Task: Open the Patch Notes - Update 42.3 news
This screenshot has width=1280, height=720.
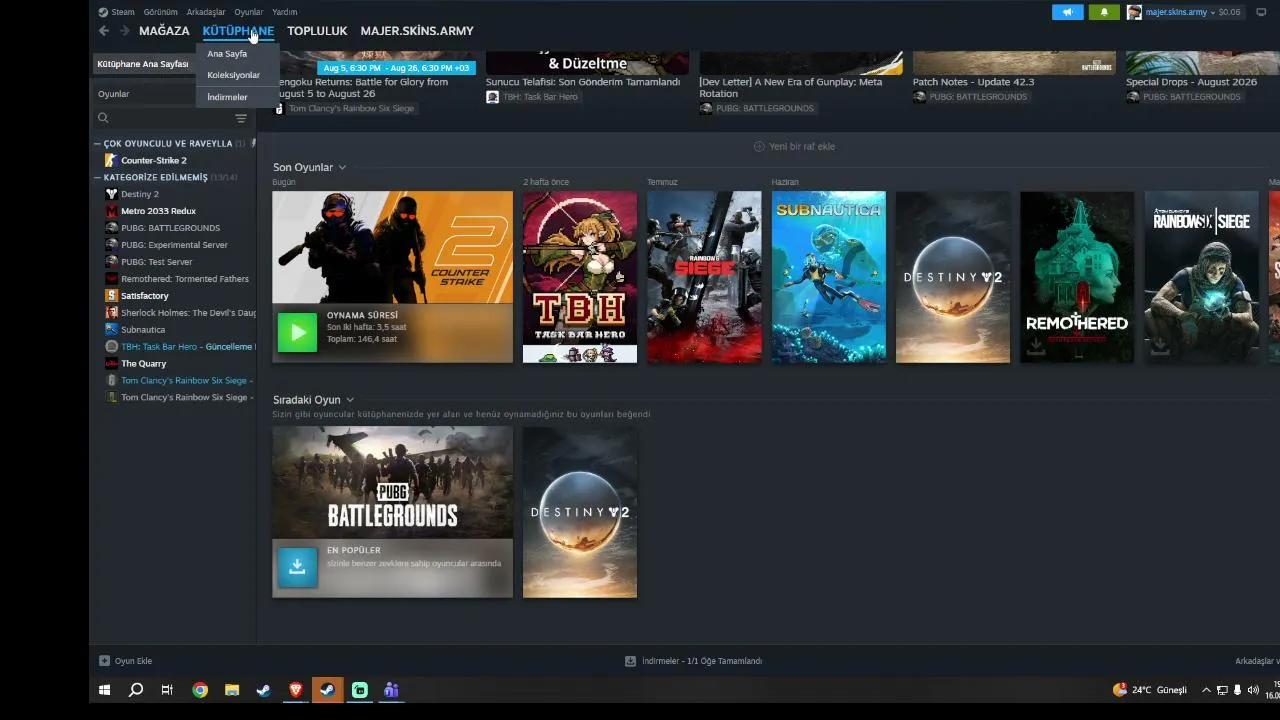Action: 973,82
